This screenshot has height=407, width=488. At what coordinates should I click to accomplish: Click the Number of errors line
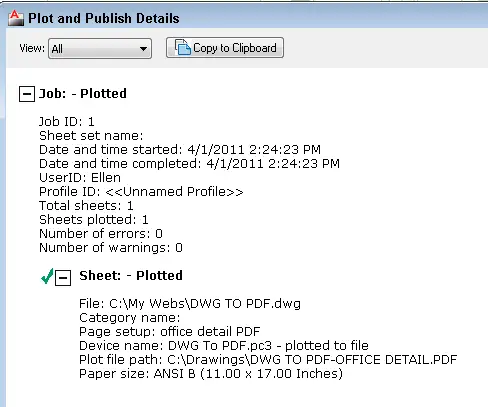coord(101,234)
